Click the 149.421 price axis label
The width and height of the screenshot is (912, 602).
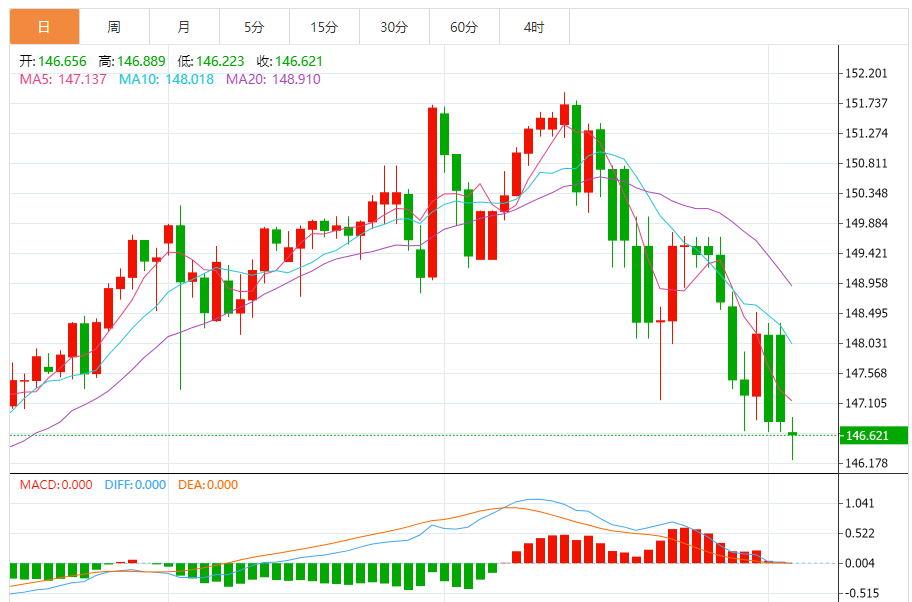click(x=867, y=253)
